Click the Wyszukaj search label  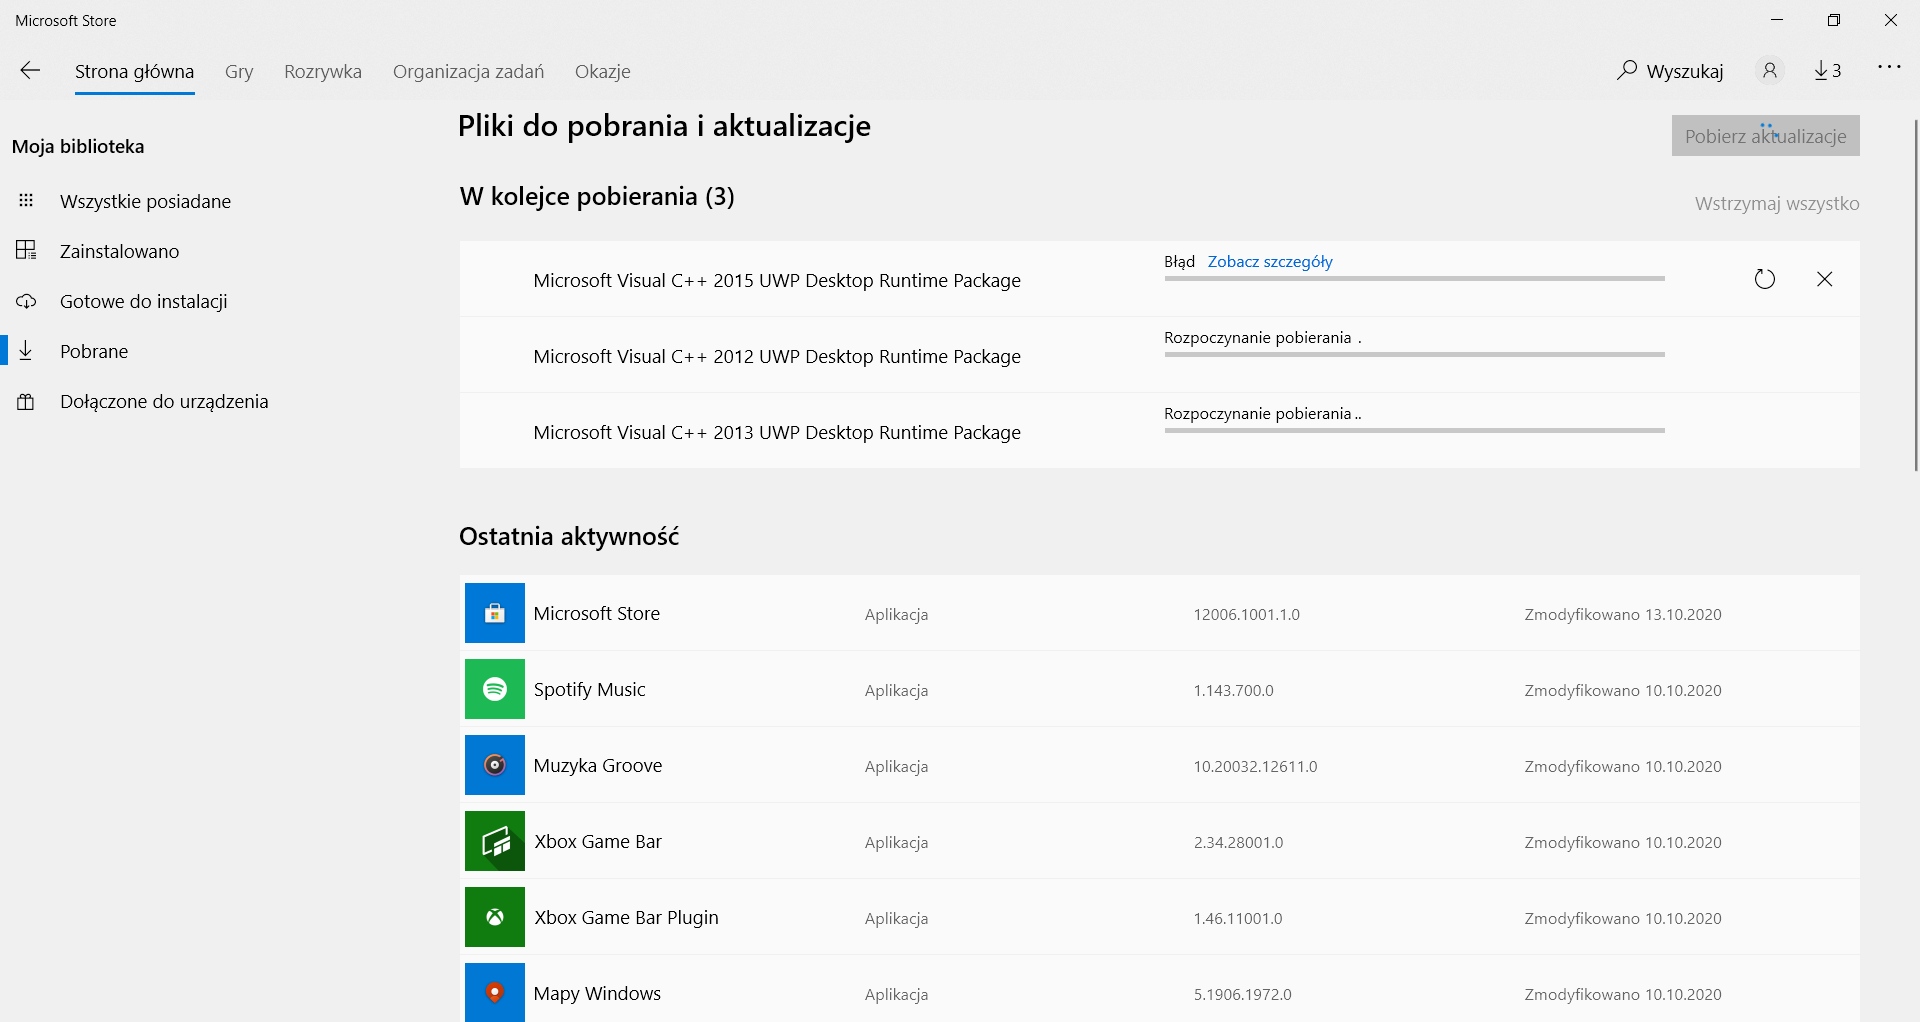click(x=1685, y=71)
